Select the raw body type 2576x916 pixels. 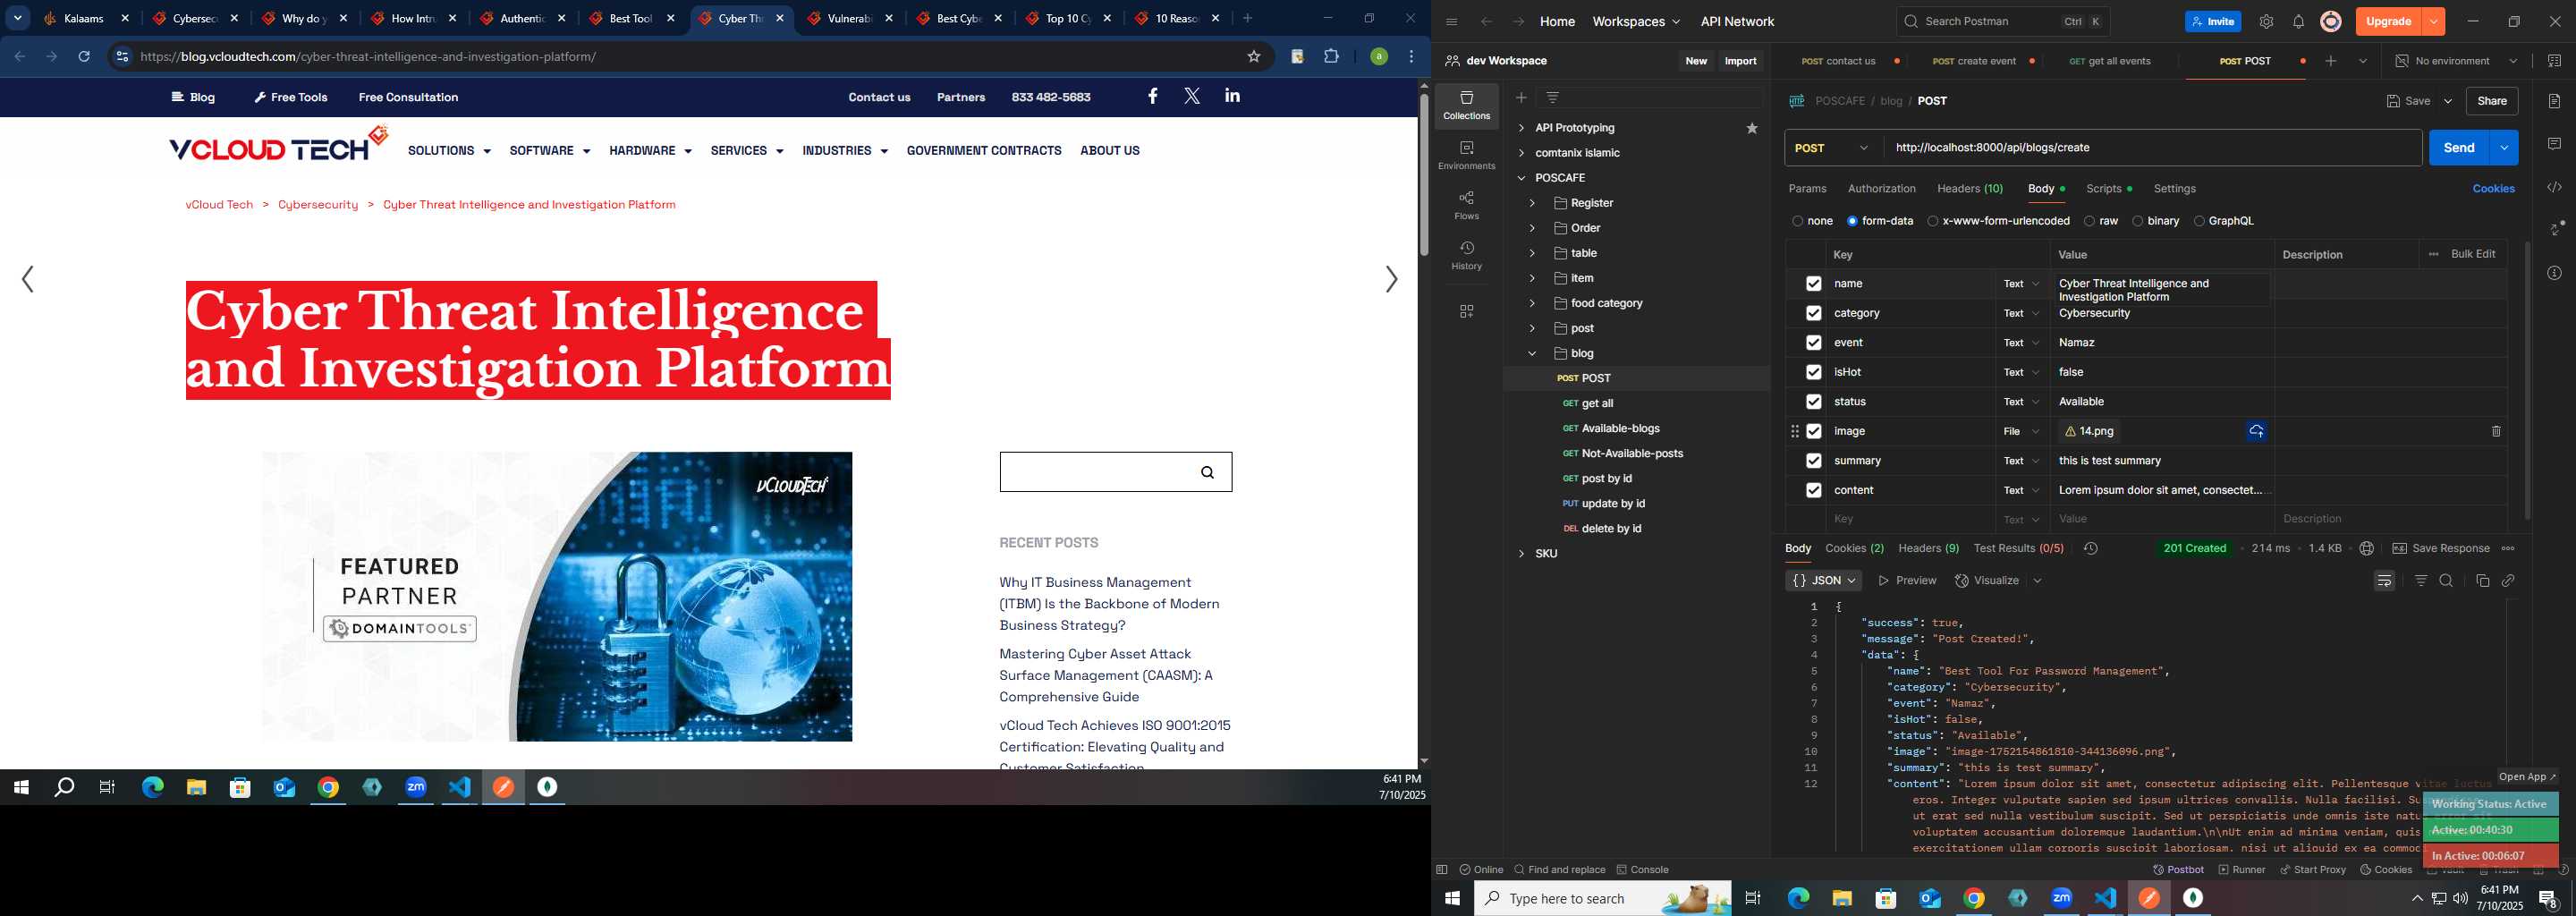(2089, 221)
